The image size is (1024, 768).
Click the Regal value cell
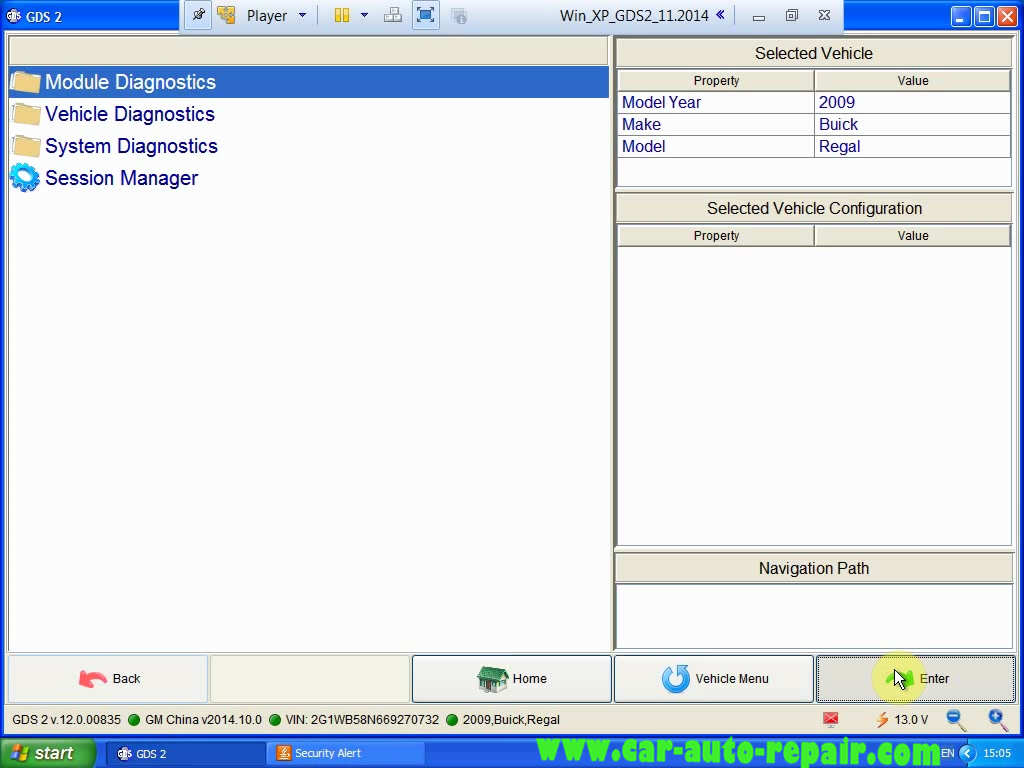[x=912, y=146]
